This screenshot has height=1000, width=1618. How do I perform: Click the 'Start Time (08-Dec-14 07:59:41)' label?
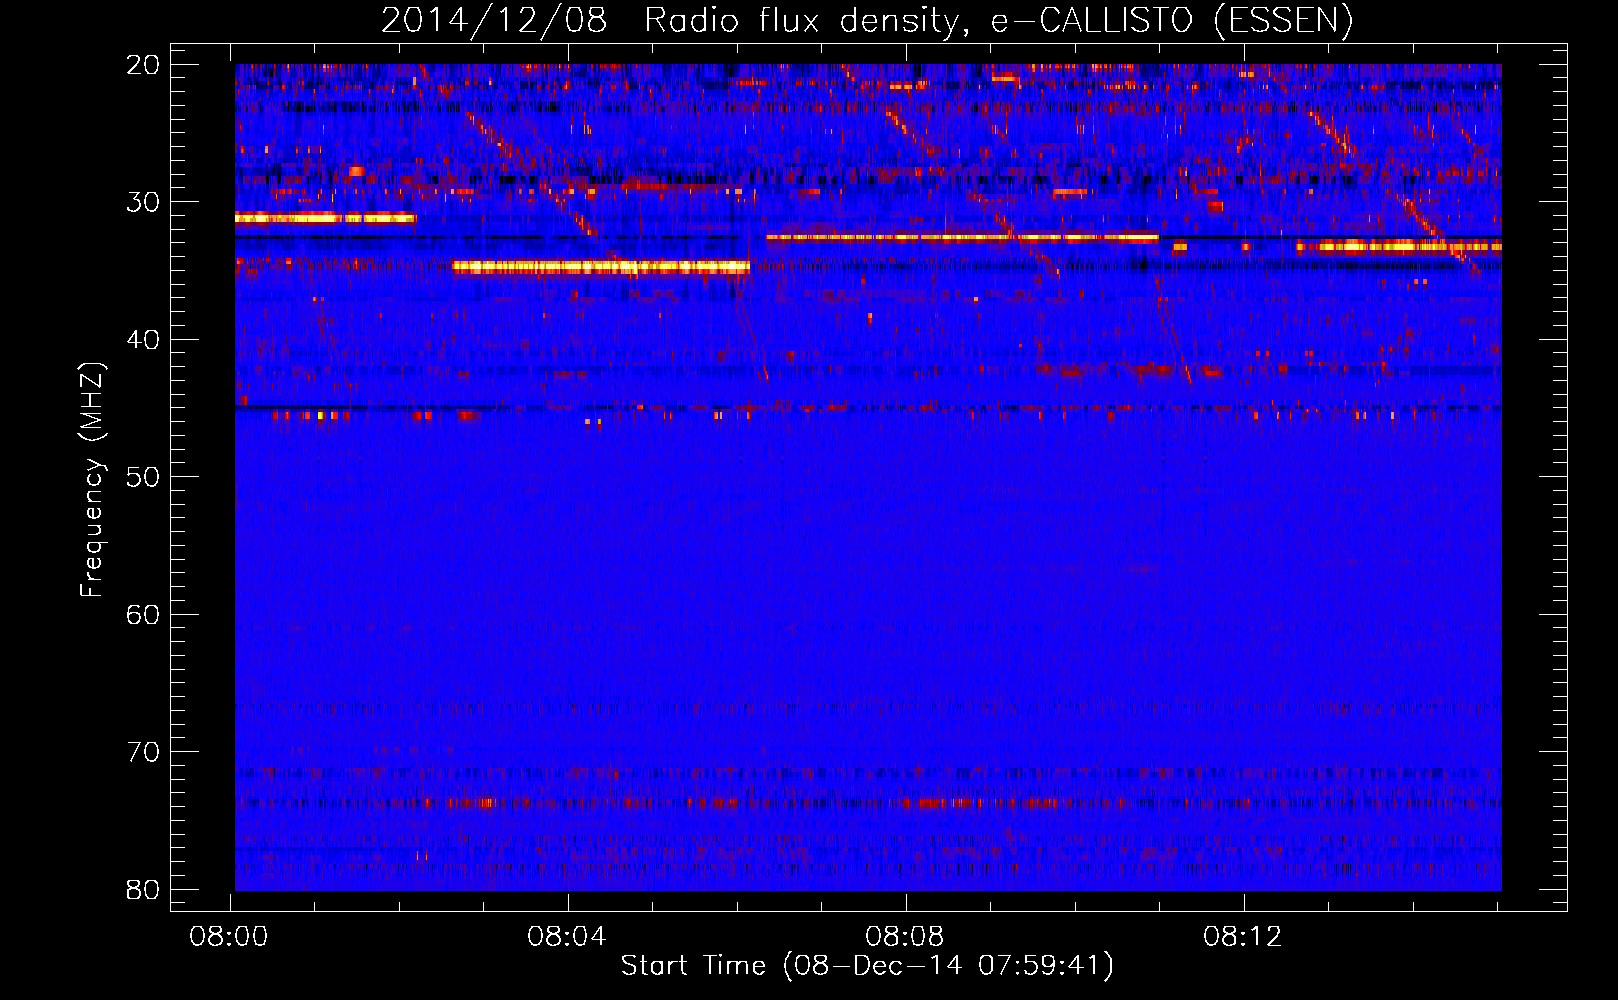coord(867,966)
